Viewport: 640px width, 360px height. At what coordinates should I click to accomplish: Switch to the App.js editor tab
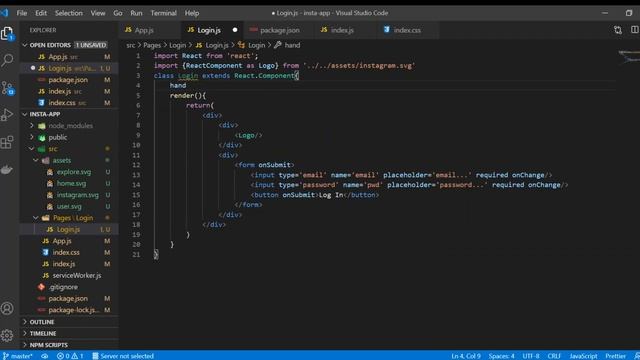point(149,30)
